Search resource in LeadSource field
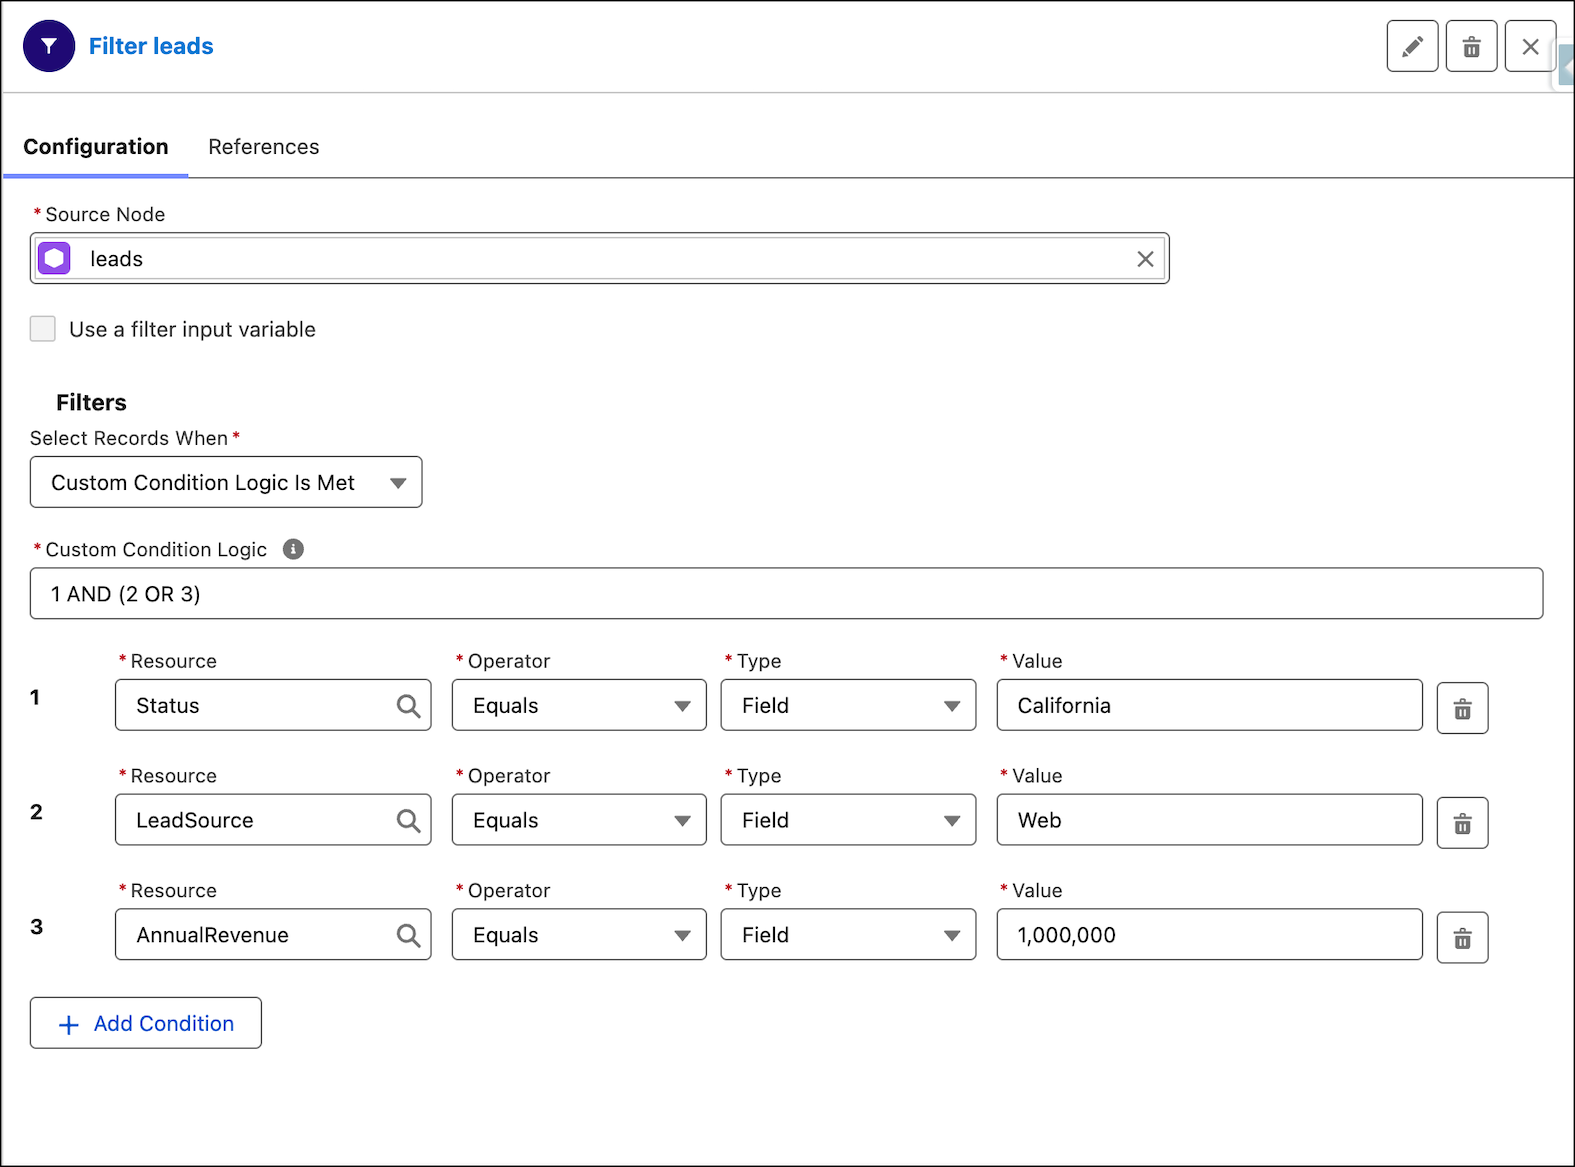 [x=408, y=821]
